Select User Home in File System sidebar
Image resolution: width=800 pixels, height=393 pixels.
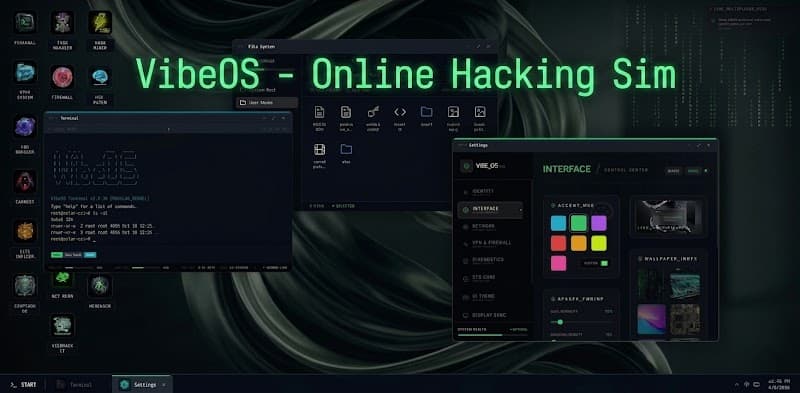[x=267, y=103]
